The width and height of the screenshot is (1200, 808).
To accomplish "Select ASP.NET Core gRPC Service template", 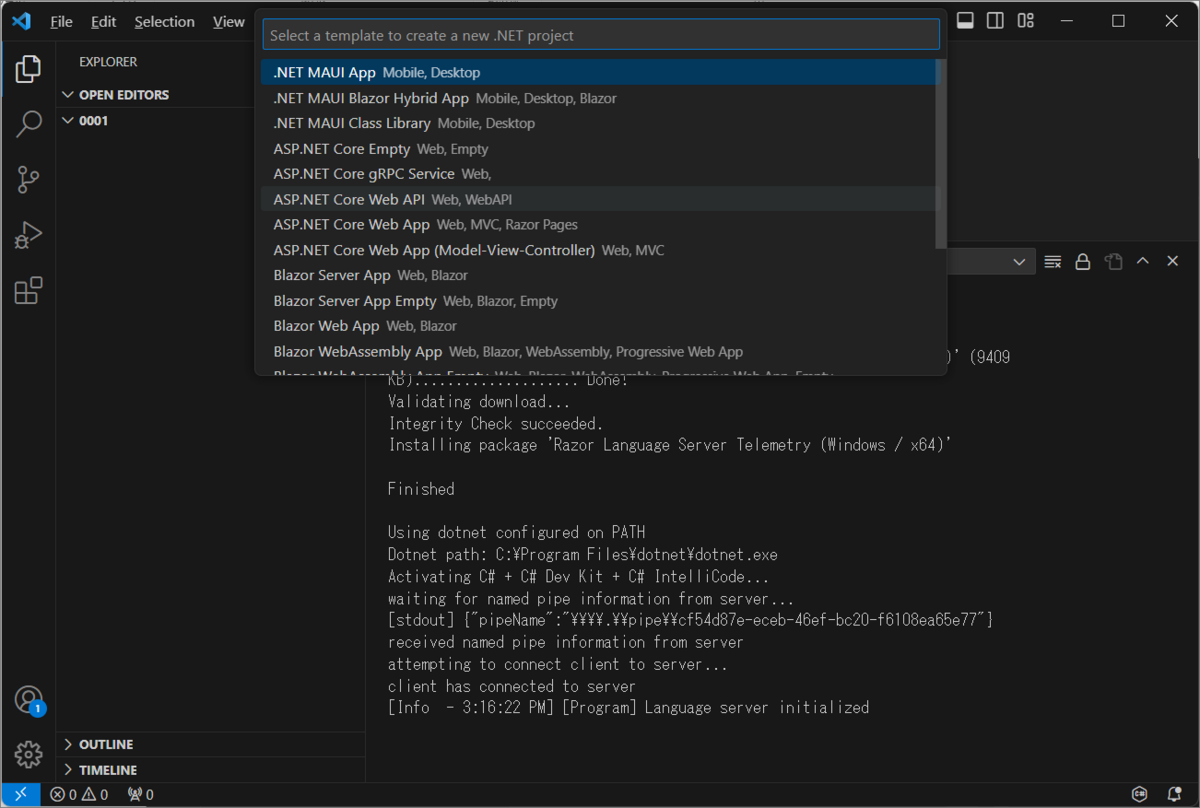I will (598, 174).
